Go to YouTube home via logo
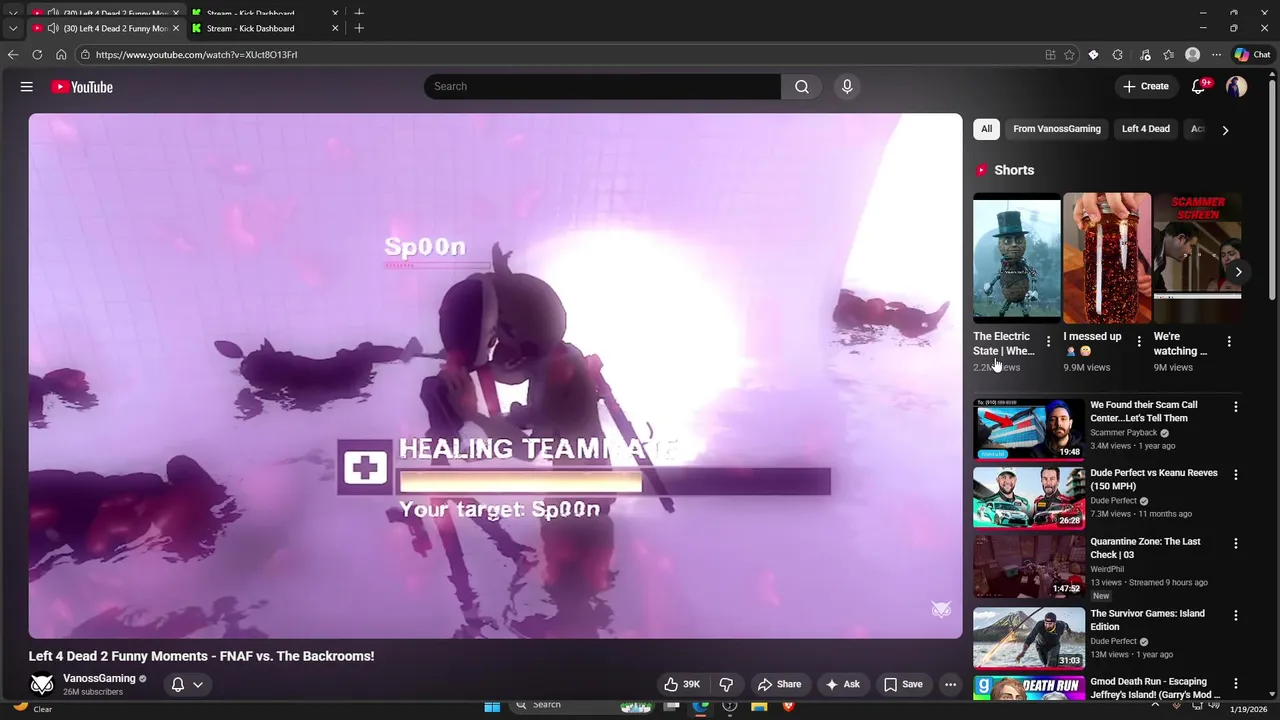The height and width of the screenshot is (720, 1280). tap(82, 87)
